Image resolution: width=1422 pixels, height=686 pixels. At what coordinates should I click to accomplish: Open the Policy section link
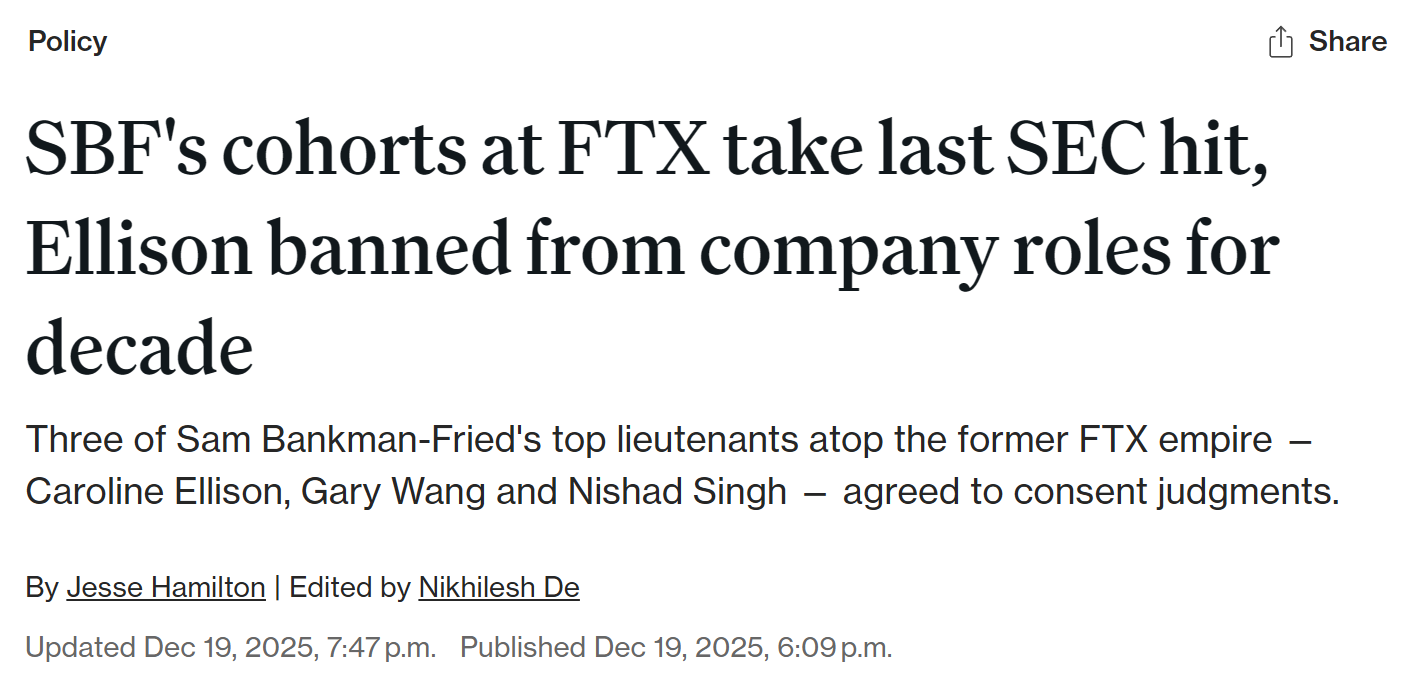(x=67, y=42)
